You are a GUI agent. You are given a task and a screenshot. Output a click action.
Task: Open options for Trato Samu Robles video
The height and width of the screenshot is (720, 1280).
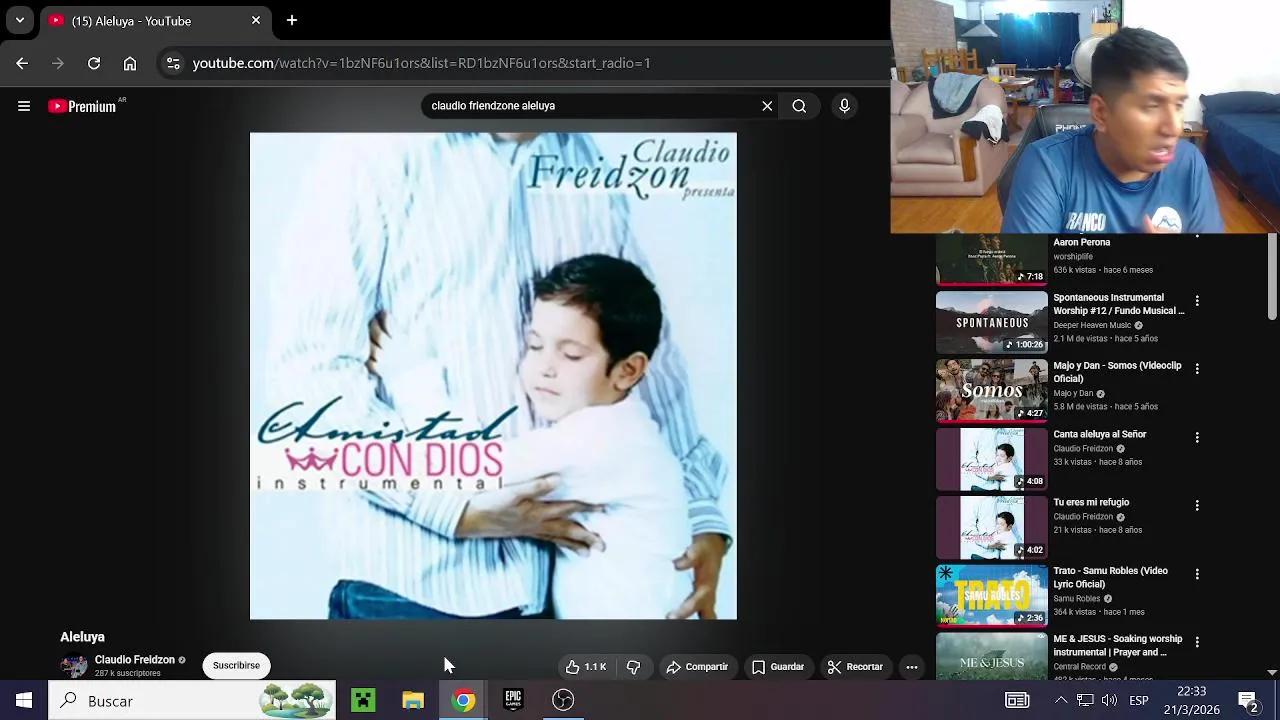1197,573
